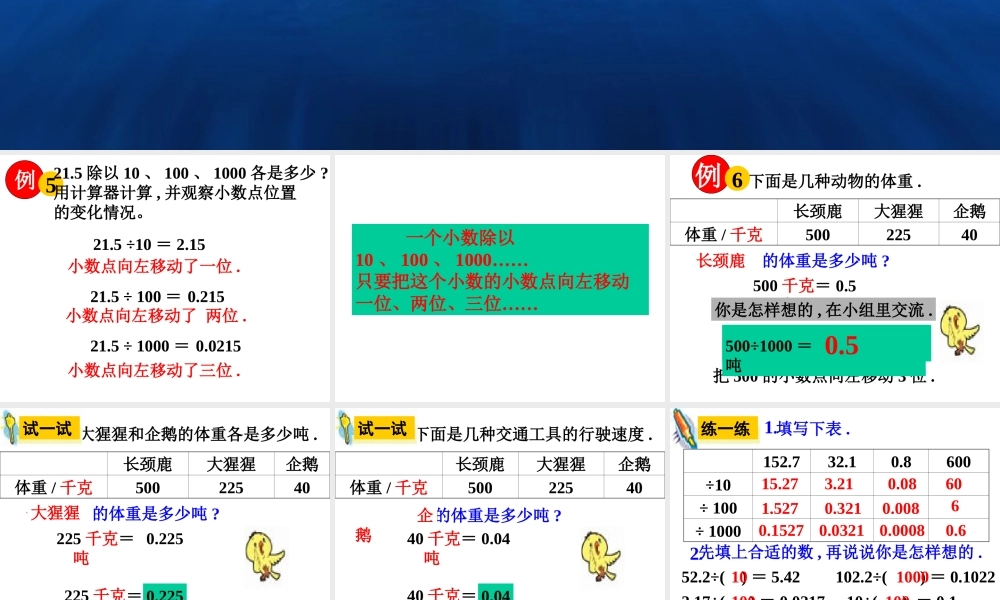Screen dimensions: 1000x600
Task: Click equation 52.2÷( 10) = 5.42
Action: (740, 578)
